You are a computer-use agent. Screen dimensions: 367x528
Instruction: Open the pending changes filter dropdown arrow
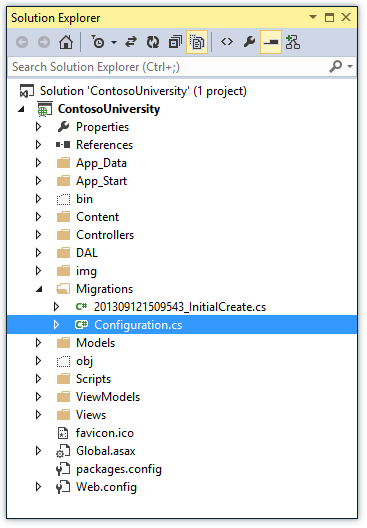coord(114,42)
